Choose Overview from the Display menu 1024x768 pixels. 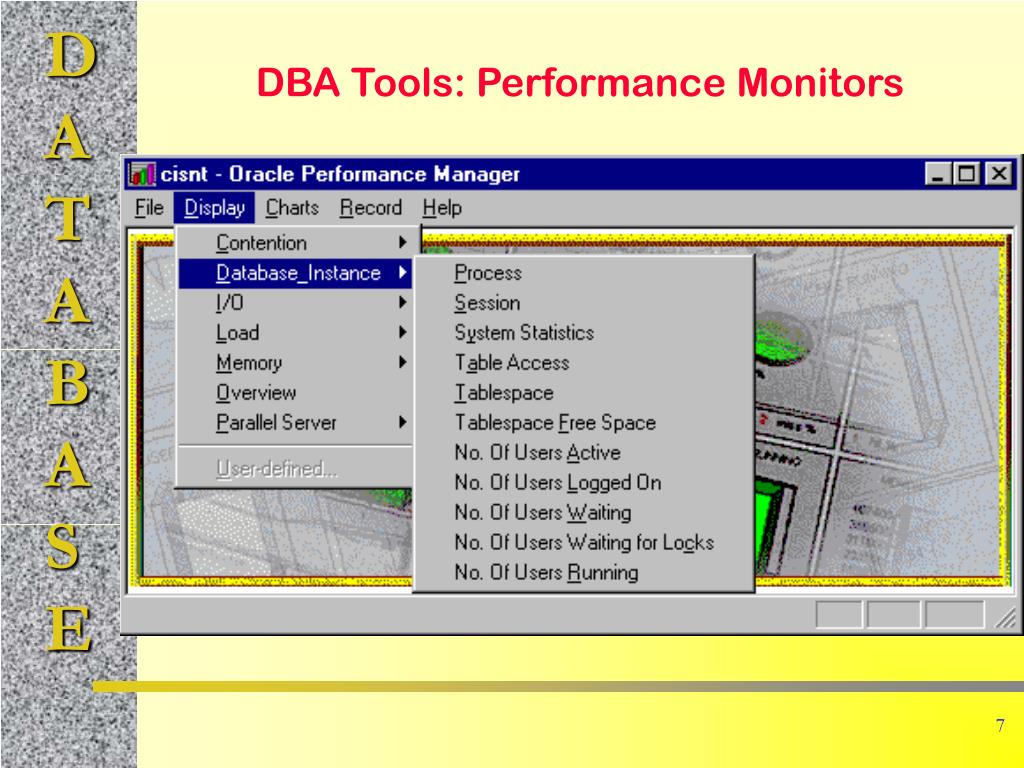tap(295, 392)
